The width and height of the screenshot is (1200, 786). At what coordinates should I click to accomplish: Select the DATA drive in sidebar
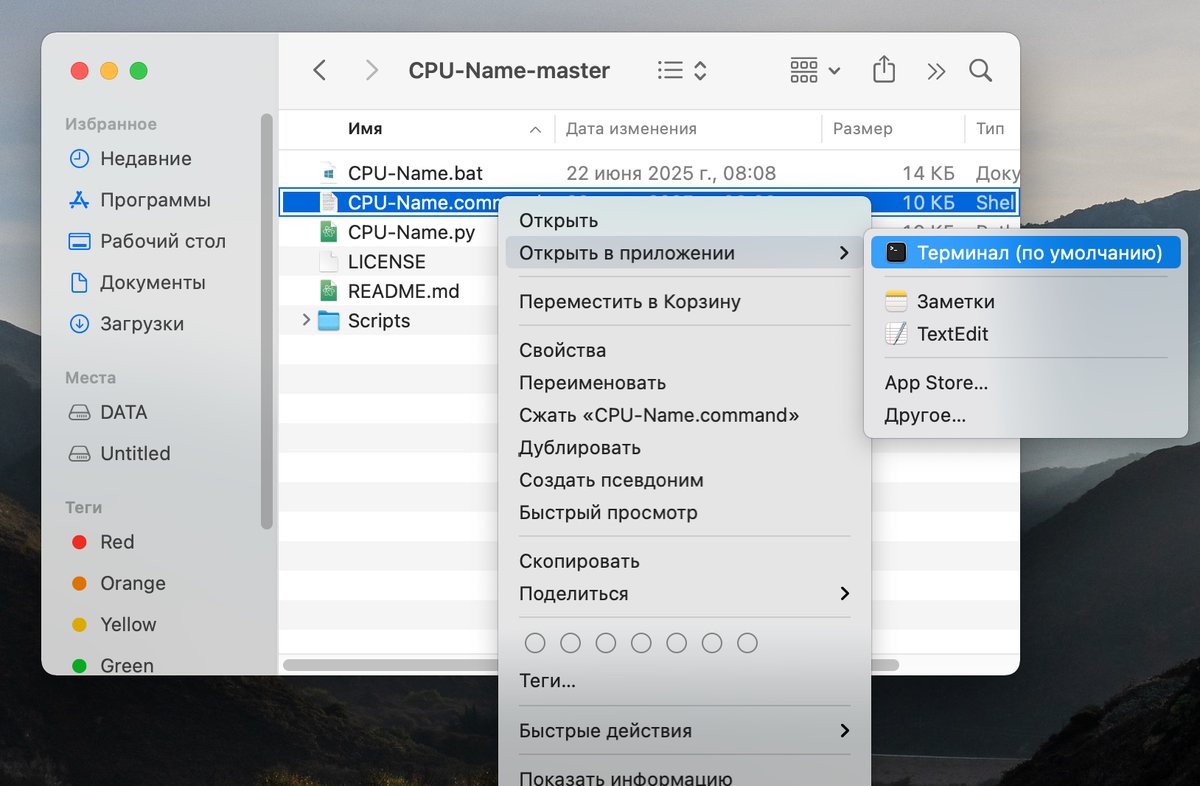coord(123,412)
